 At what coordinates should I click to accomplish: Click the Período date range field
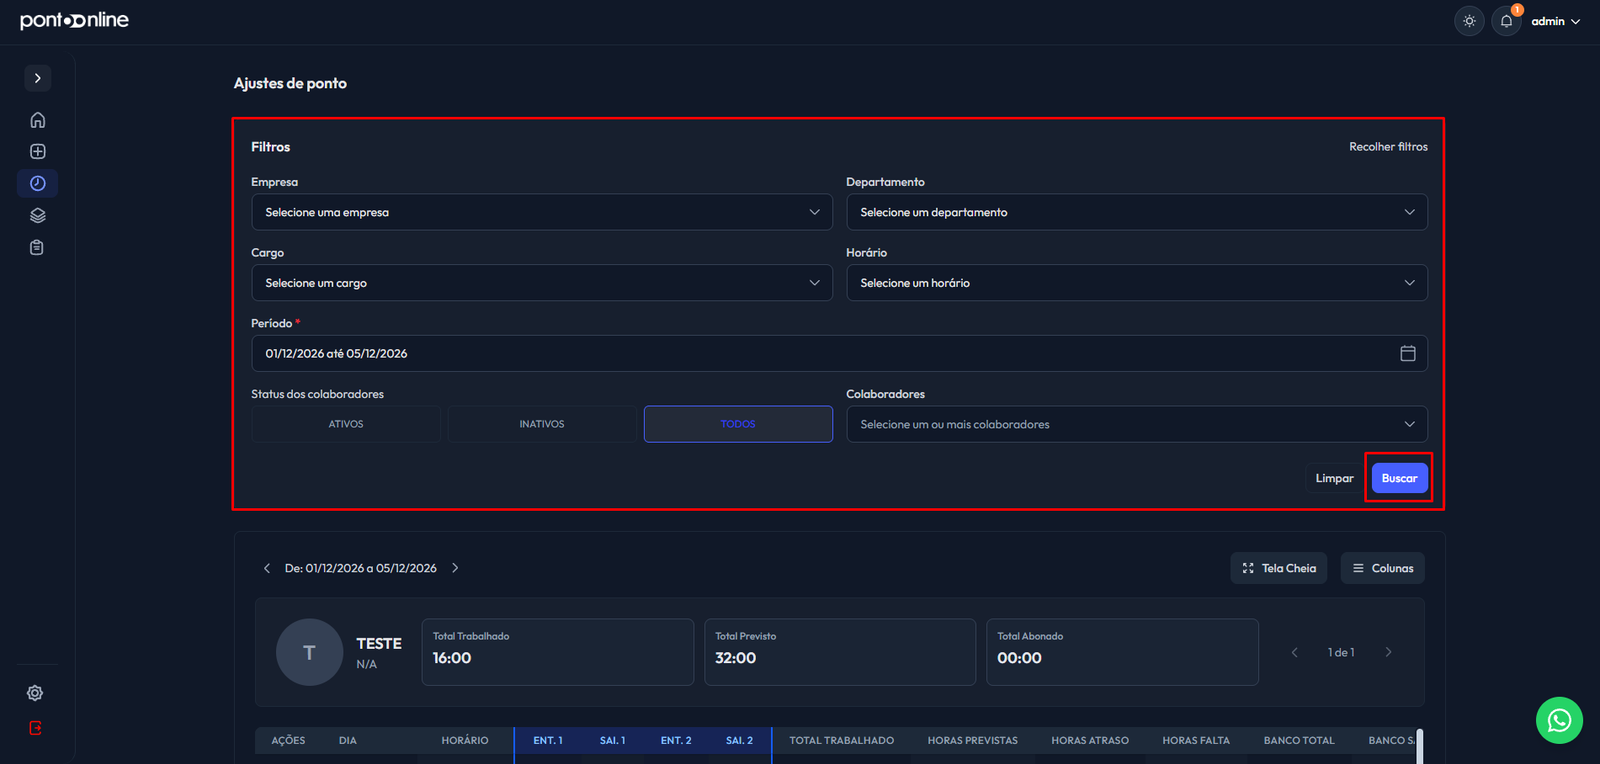(x=839, y=353)
